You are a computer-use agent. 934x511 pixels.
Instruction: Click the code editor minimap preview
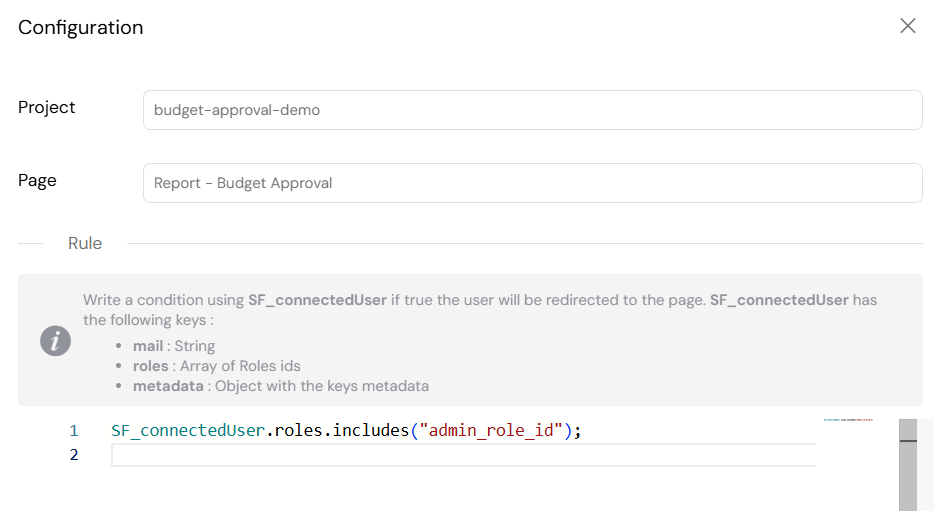click(x=848, y=420)
